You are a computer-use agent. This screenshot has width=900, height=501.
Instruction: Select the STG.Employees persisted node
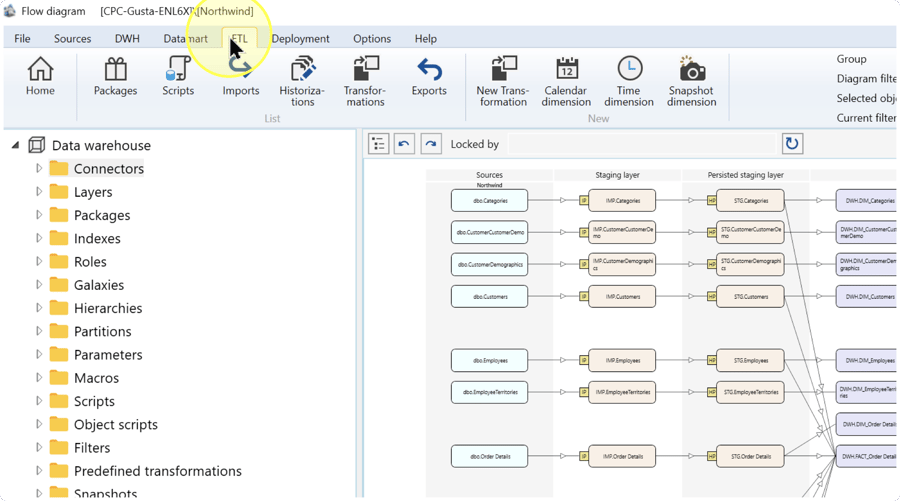click(x=750, y=360)
